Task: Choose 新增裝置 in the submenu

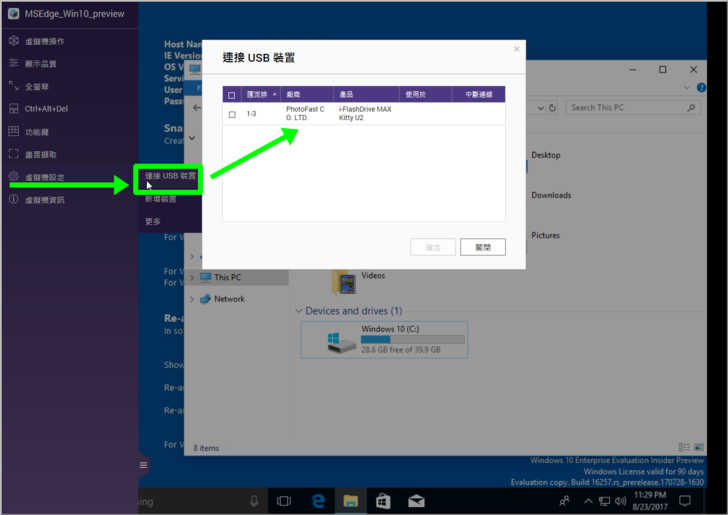Action: pyautogui.click(x=161, y=199)
